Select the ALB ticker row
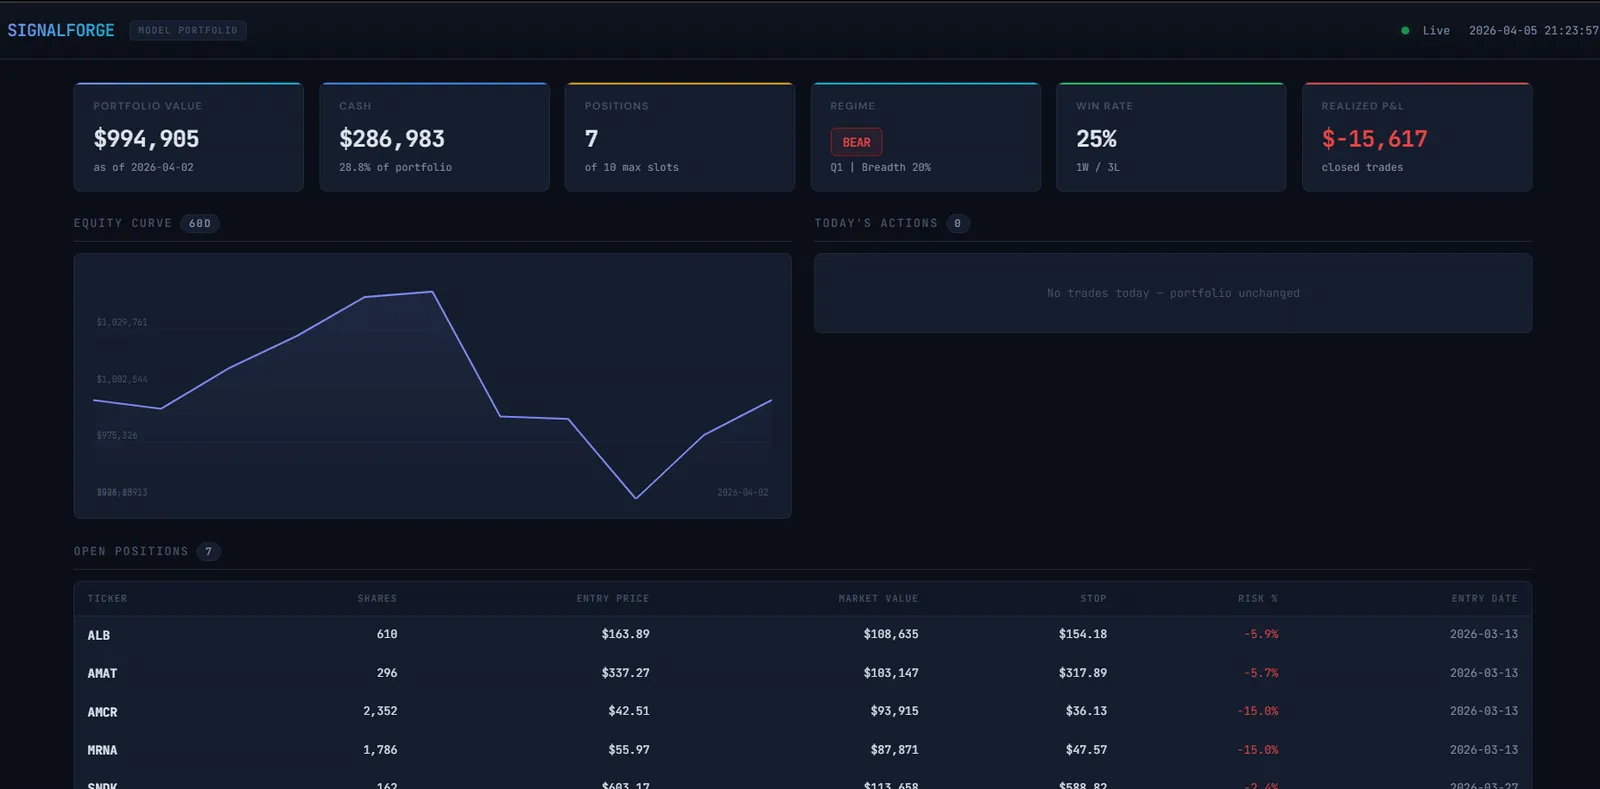The height and width of the screenshot is (789, 1600). point(802,634)
